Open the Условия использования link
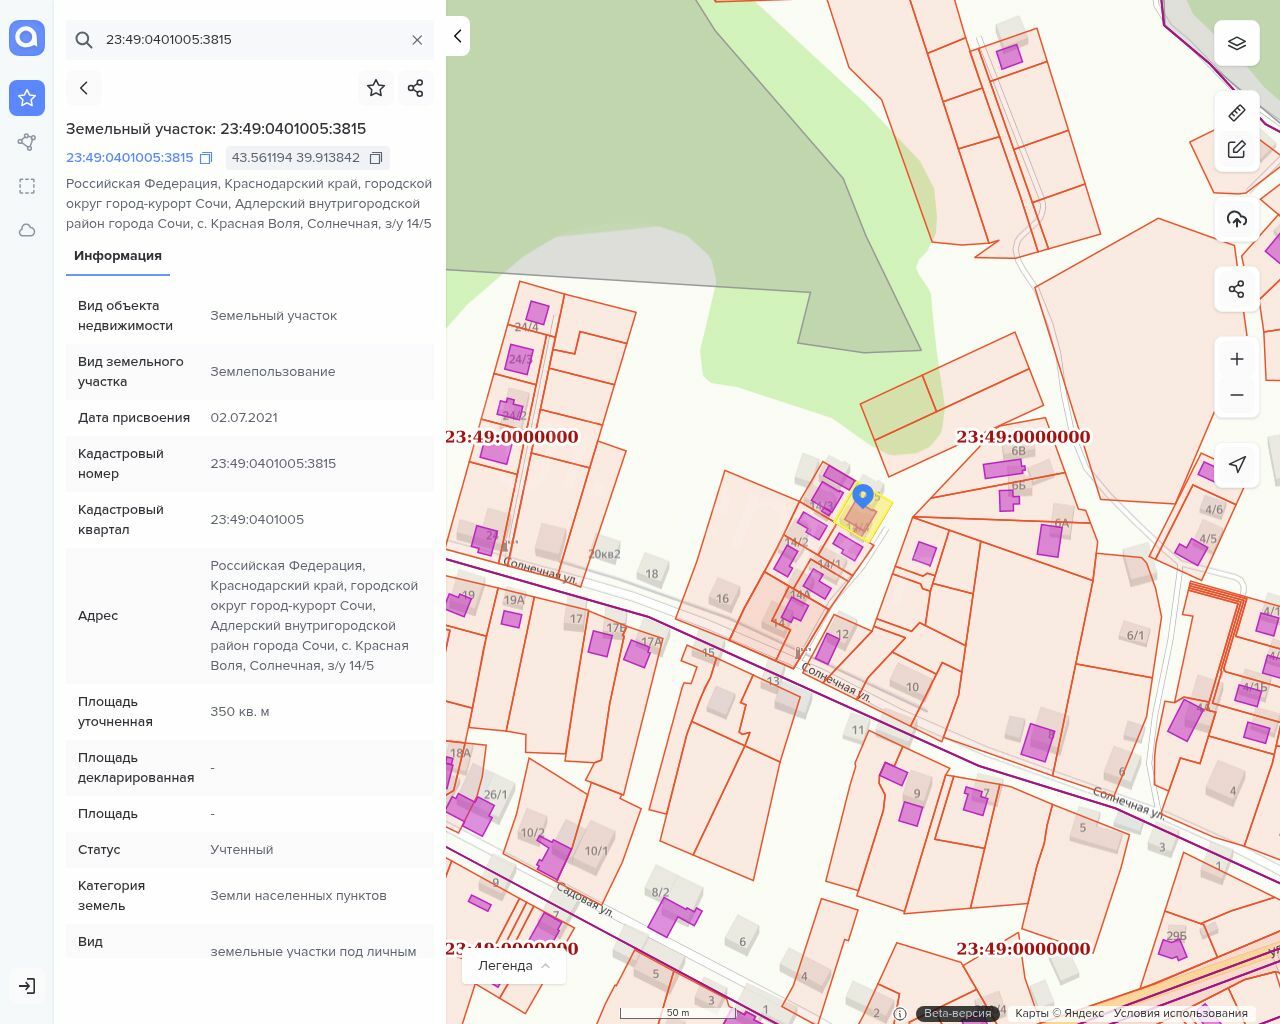The height and width of the screenshot is (1024, 1280). pos(1180,1013)
